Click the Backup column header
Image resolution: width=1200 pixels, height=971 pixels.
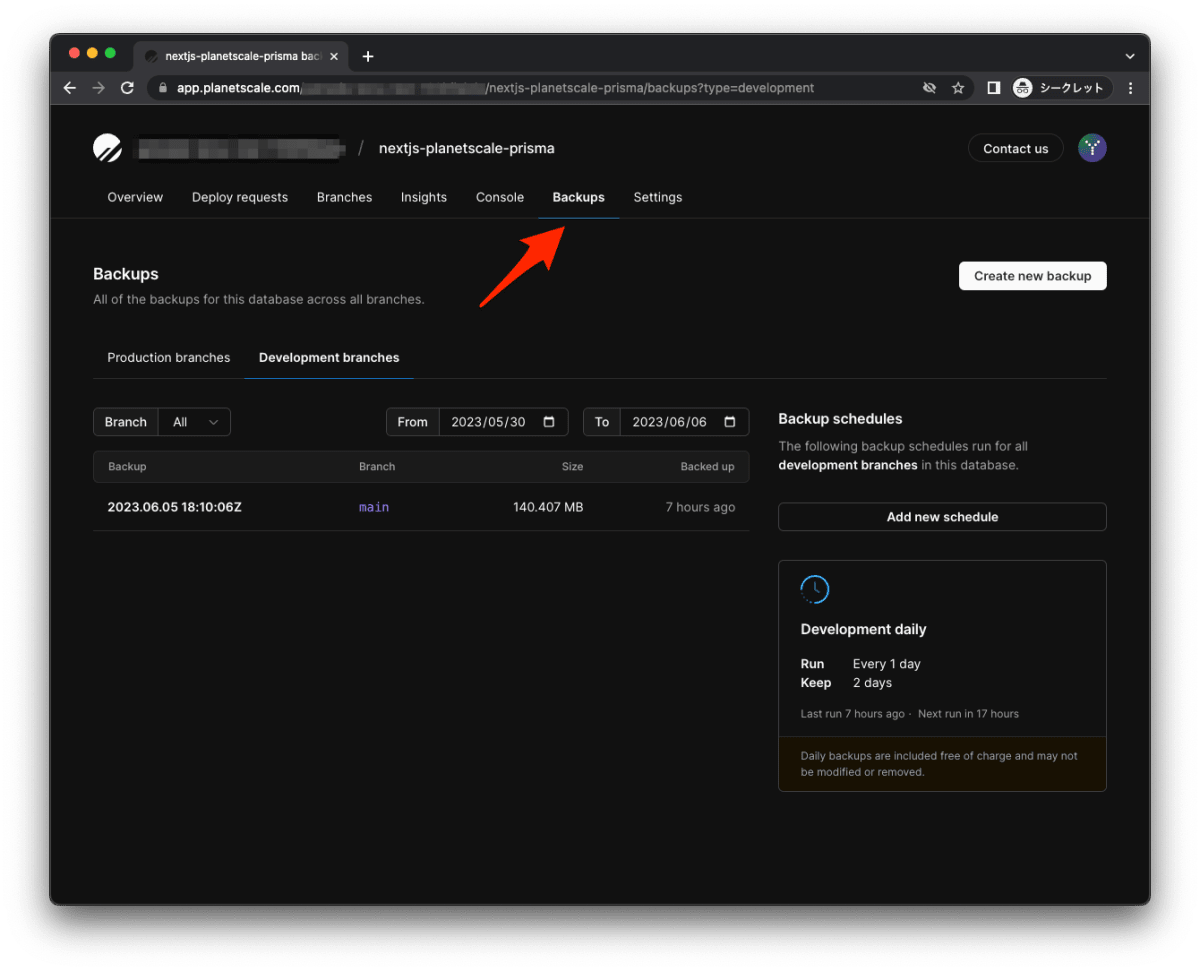(x=127, y=467)
